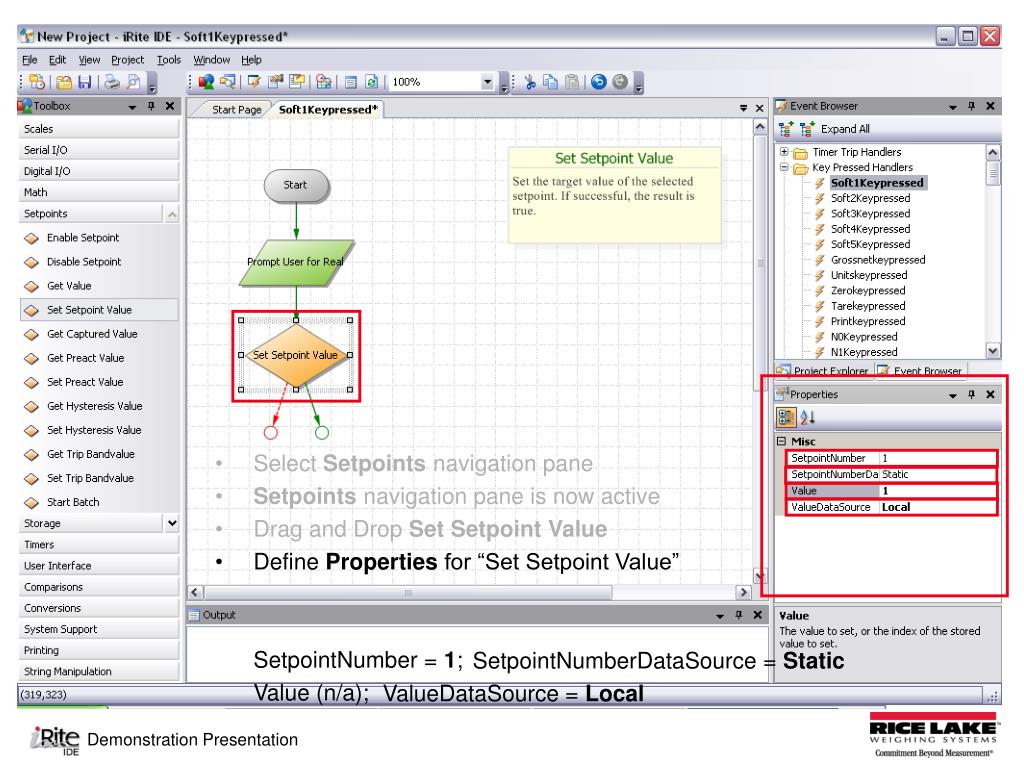The height and width of the screenshot is (768, 1024).
Task: Expand the Storage toolbox section chevron
Action: [172, 523]
